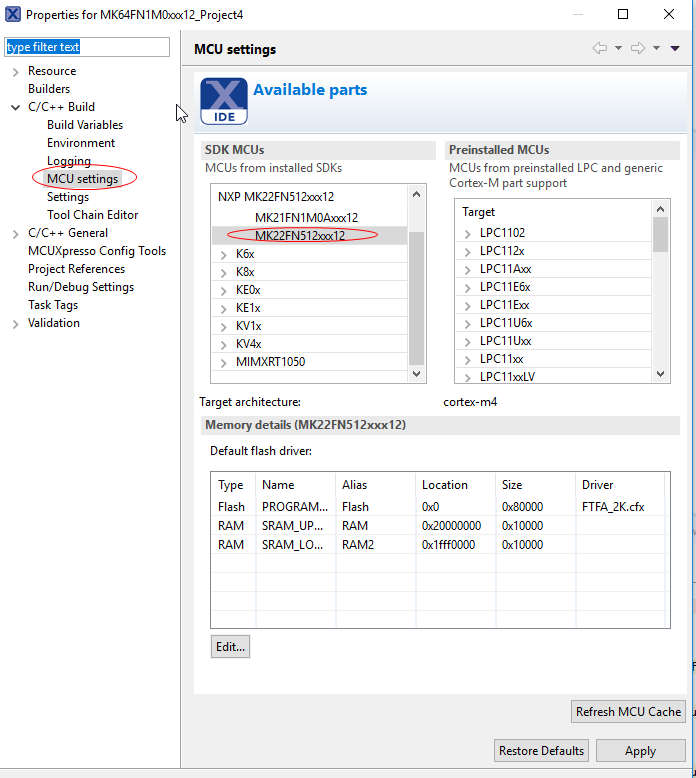696x778 pixels.
Task: Select Builders in the properties tree
Action: [x=49, y=89]
